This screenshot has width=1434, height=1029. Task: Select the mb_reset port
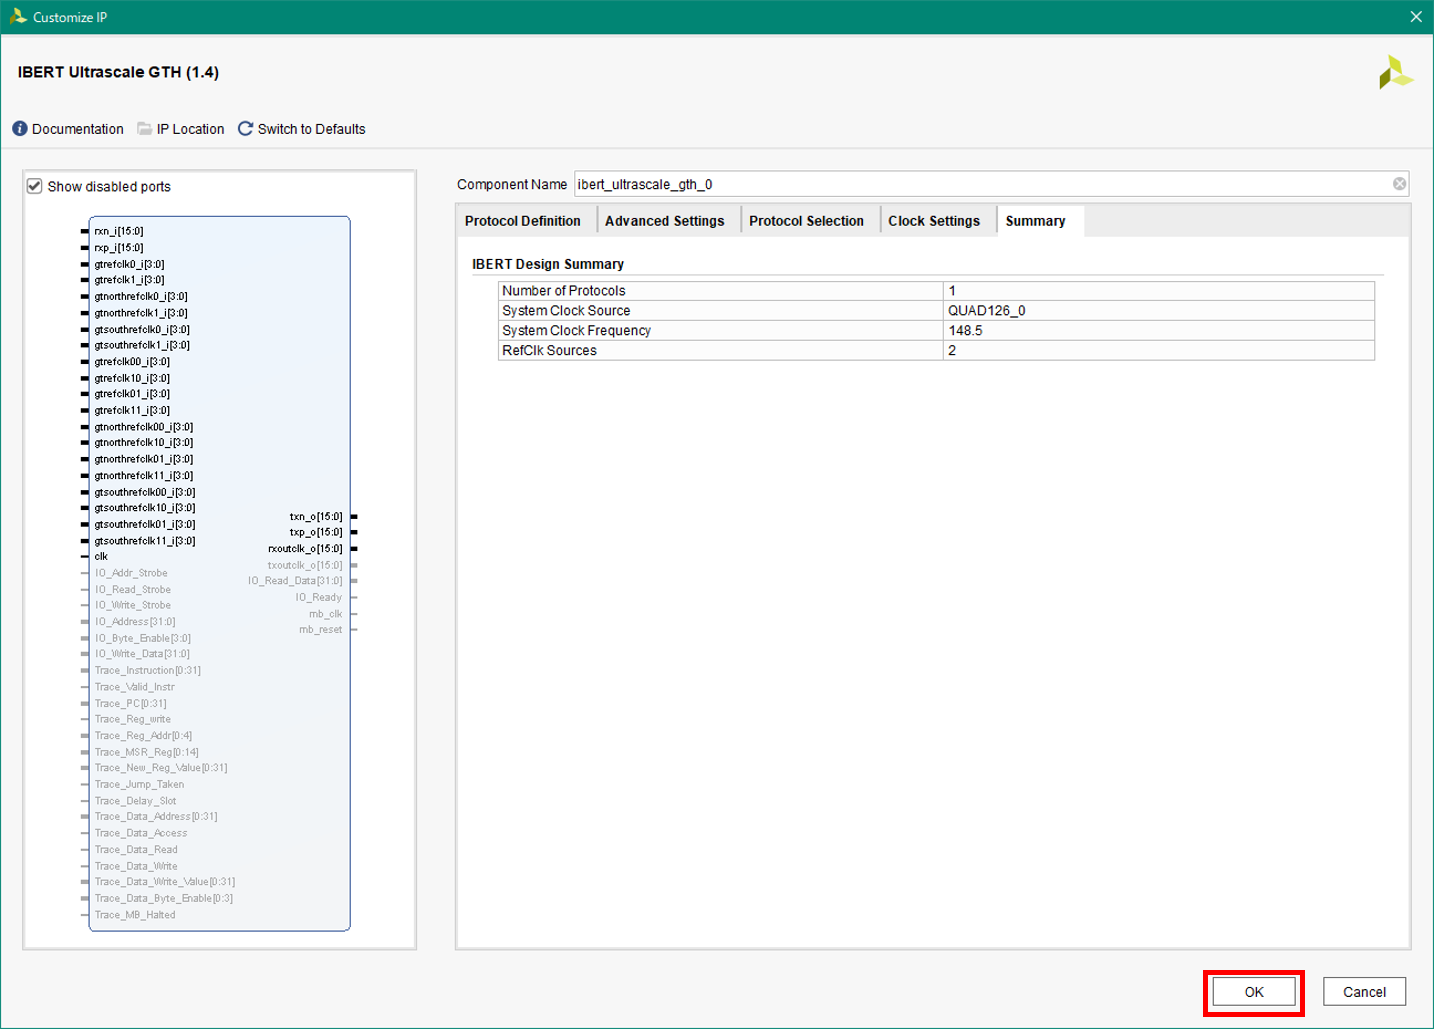(x=320, y=630)
